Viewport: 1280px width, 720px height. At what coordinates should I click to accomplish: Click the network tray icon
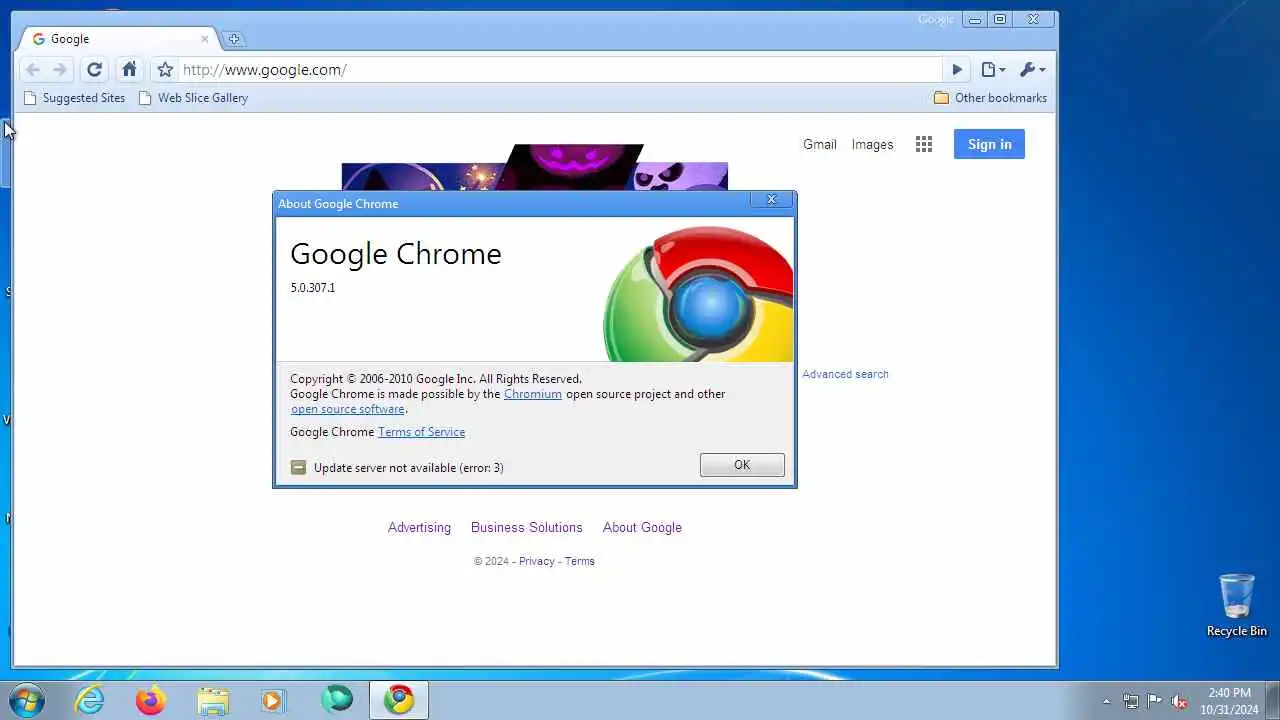1130,701
